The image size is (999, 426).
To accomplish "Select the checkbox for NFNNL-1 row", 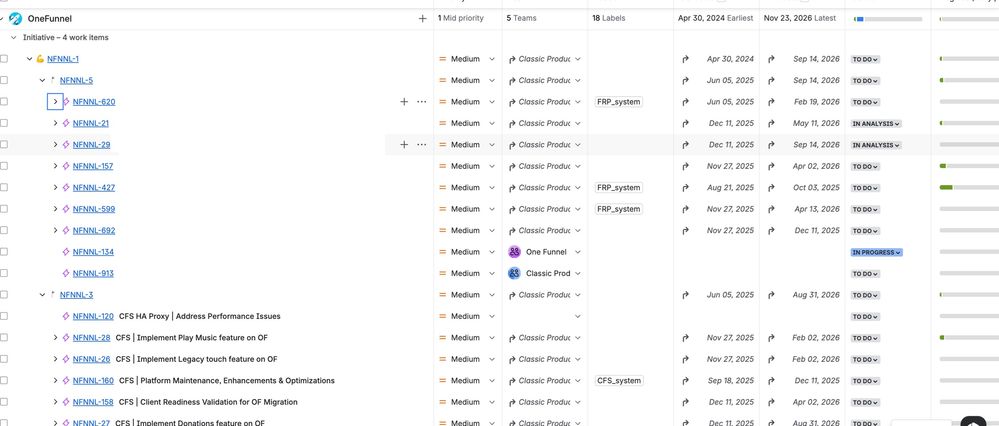I will 4,59.
